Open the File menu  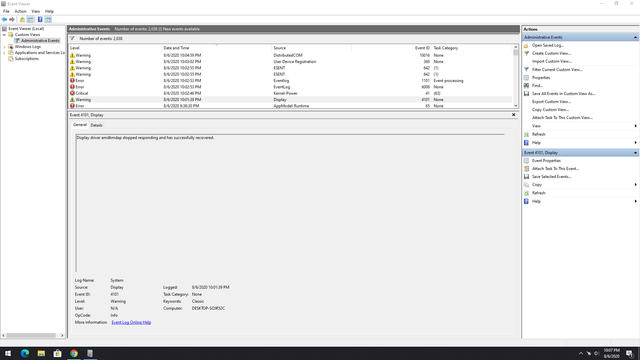[x=6, y=11]
